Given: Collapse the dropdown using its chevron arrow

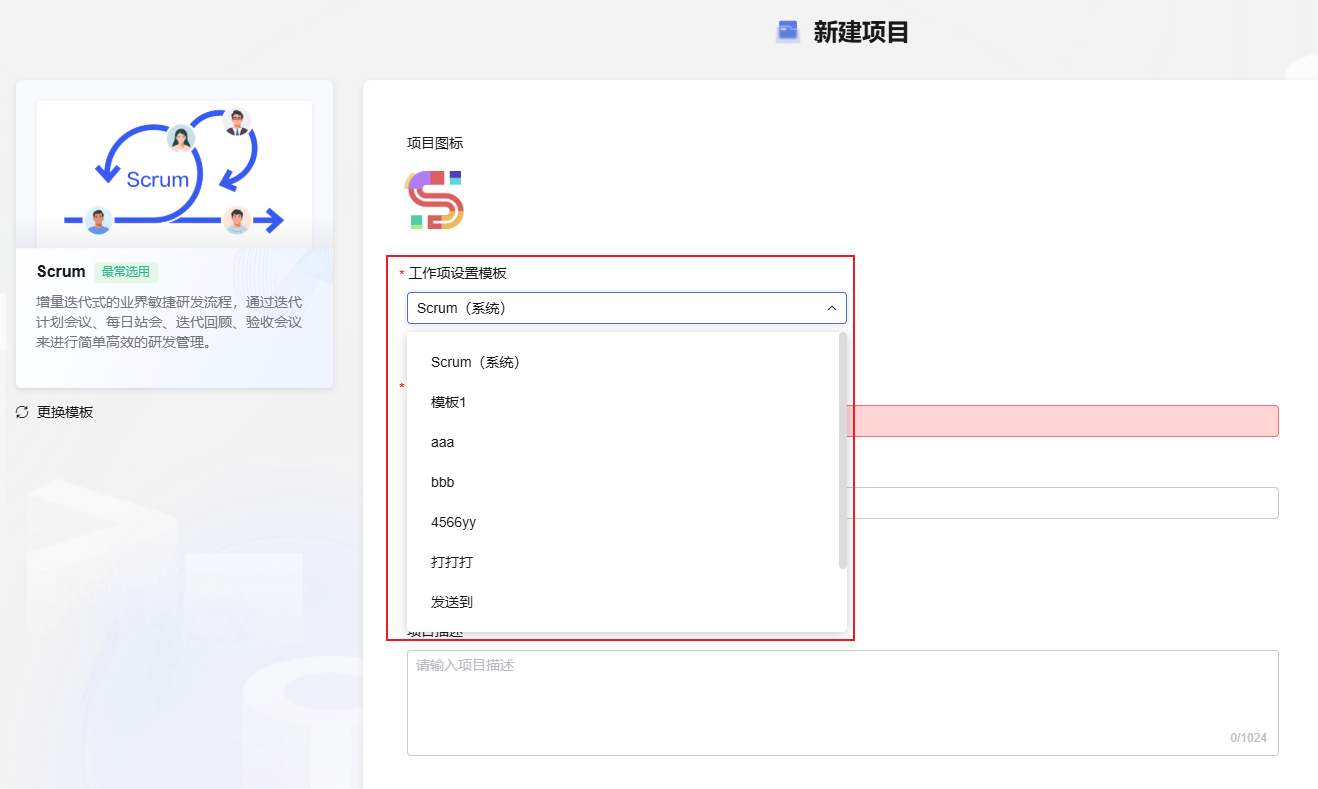Looking at the screenshot, I should tap(831, 308).
